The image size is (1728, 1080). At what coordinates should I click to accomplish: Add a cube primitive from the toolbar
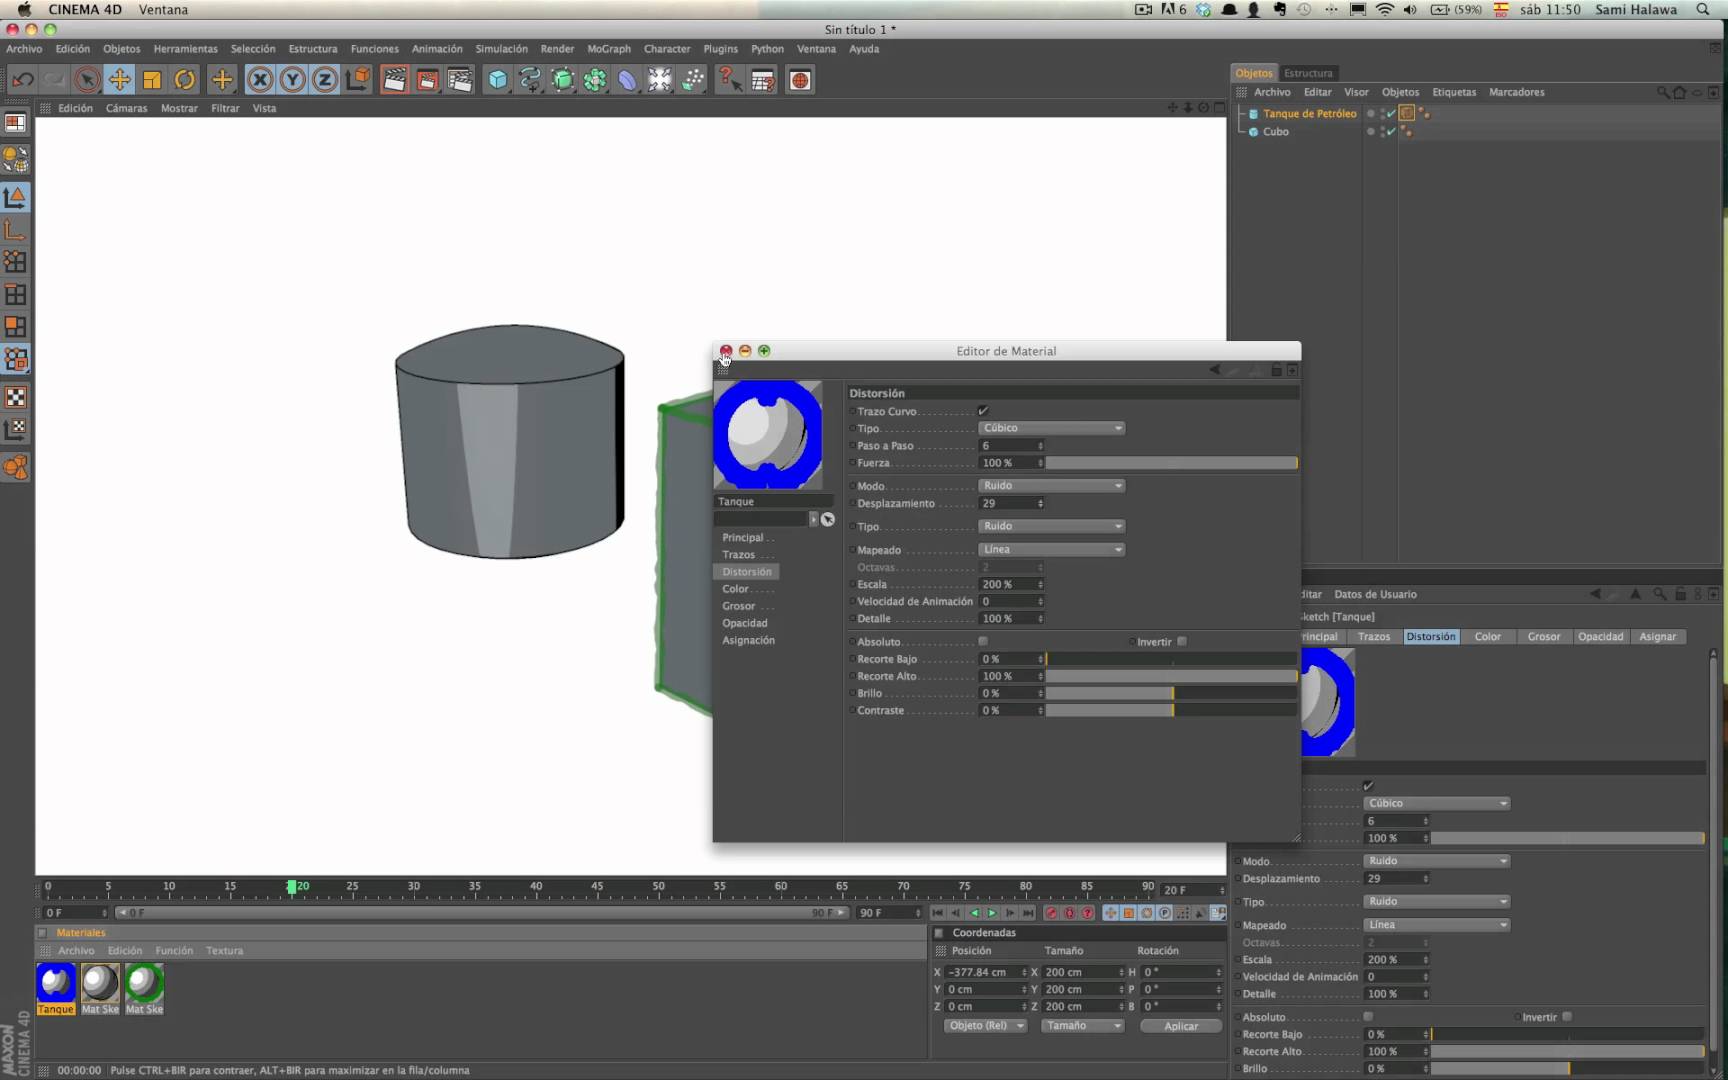pos(497,80)
